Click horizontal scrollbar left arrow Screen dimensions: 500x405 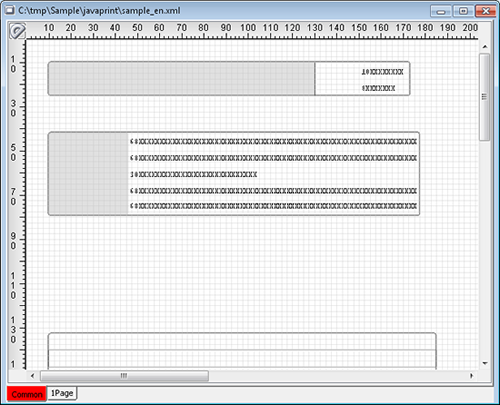point(32,376)
